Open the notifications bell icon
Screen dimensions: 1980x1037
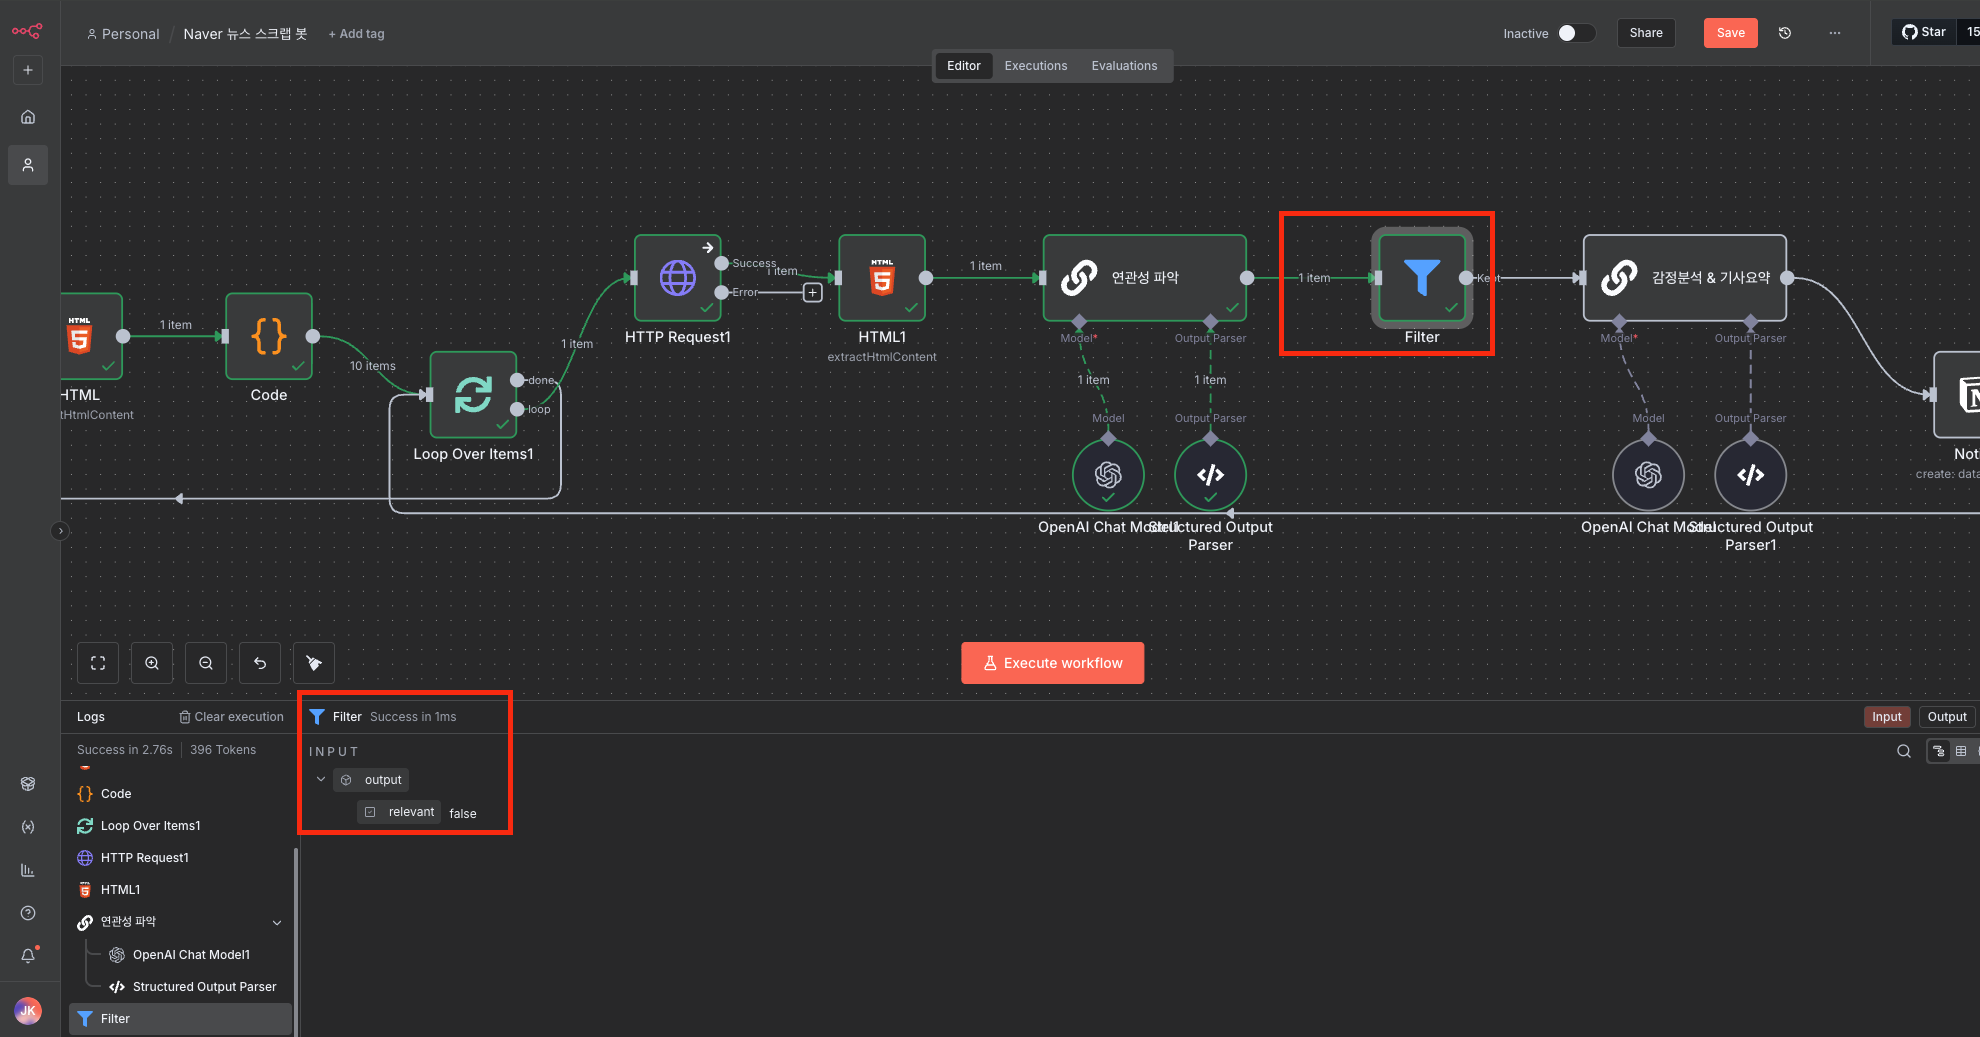(28, 956)
